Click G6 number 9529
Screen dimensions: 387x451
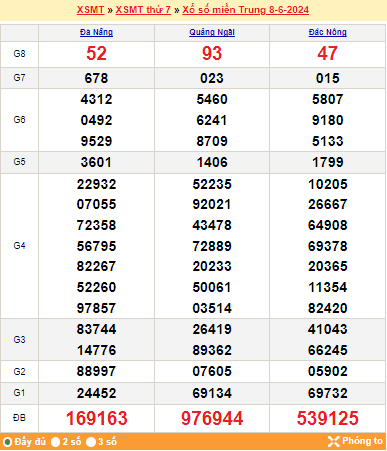(96, 141)
